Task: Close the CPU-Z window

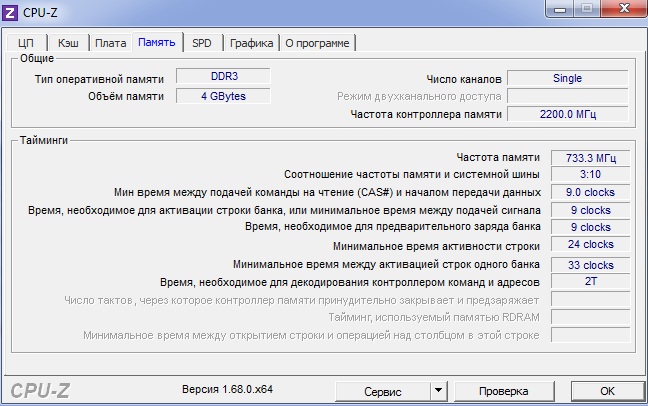Action: (624, 8)
